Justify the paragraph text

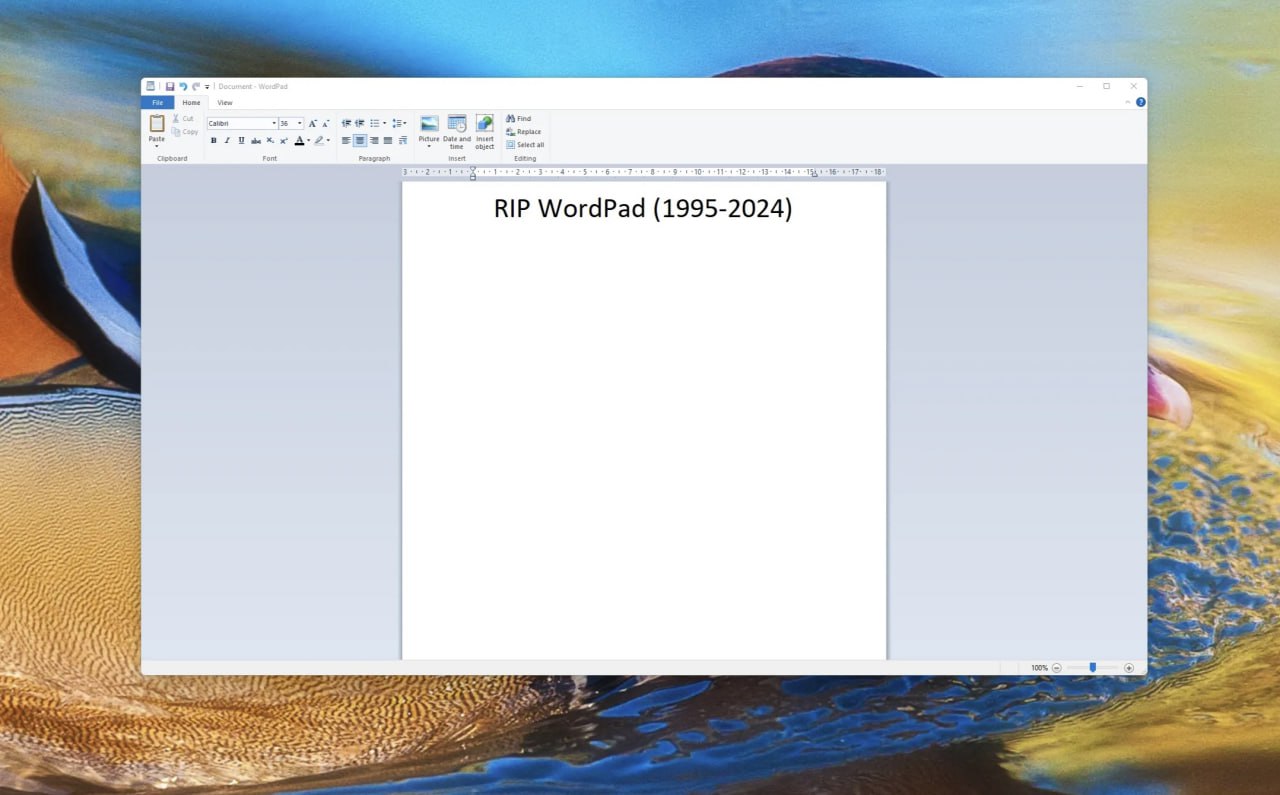pyautogui.click(x=388, y=140)
